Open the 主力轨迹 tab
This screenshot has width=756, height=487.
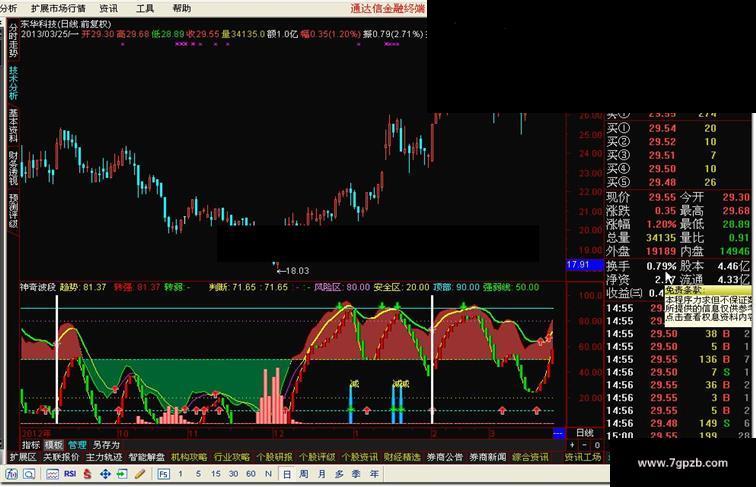point(104,457)
